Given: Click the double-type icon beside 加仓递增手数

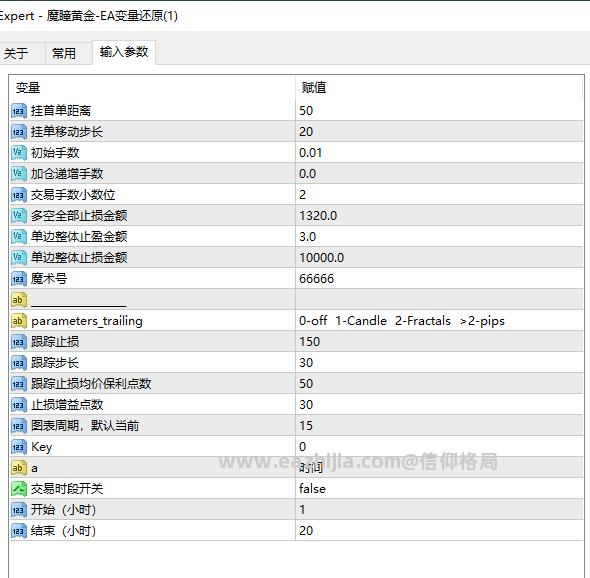Looking at the screenshot, I should (19, 174).
